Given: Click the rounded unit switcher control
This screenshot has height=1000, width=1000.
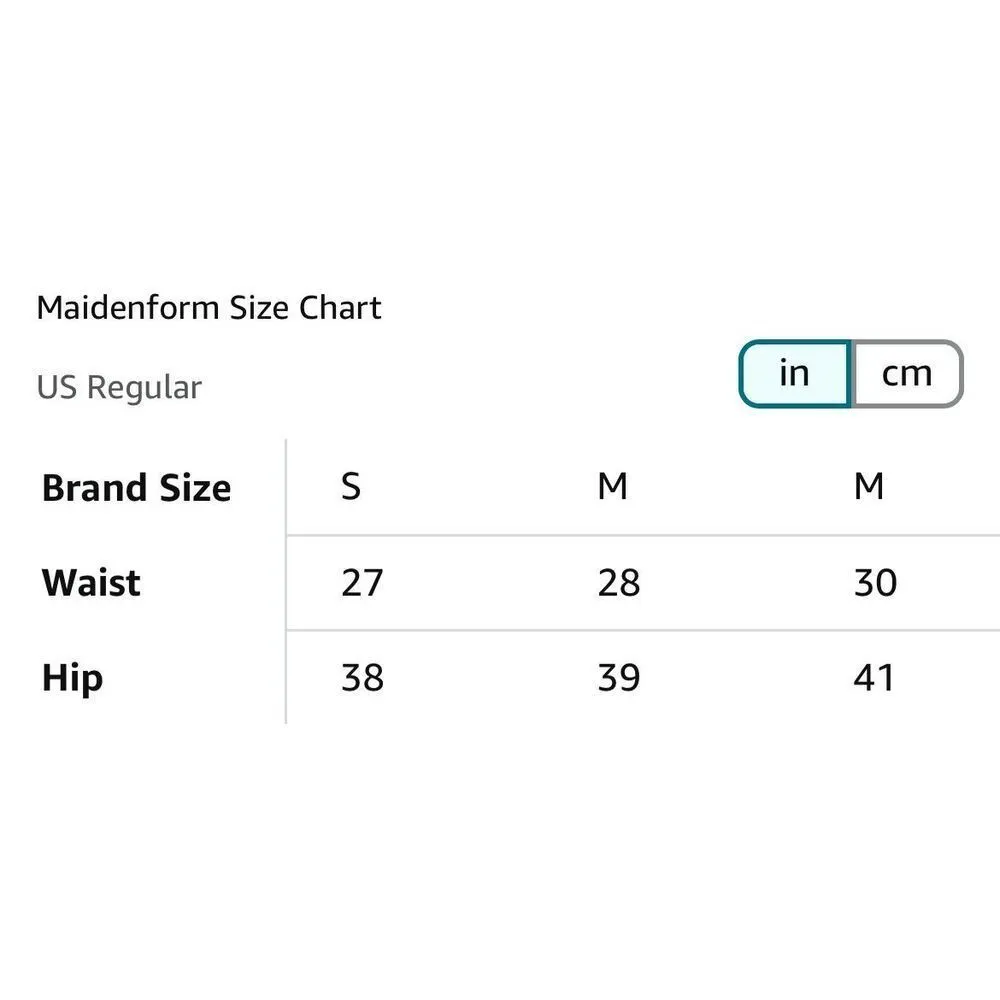Looking at the screenshot, I should (x=850, y=372).
